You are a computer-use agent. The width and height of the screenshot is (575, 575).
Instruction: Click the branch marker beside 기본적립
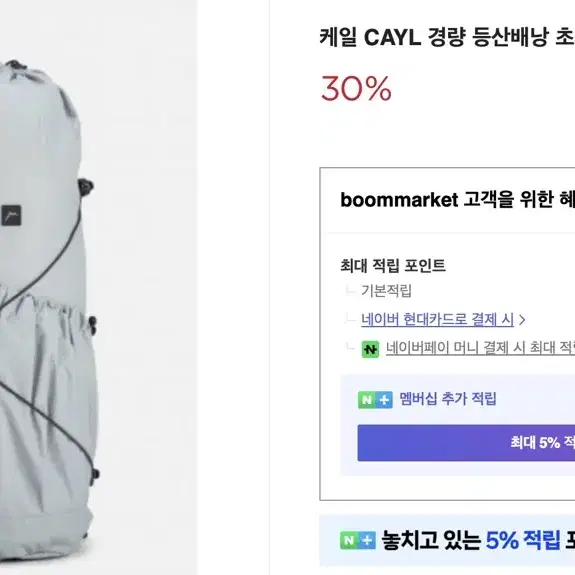coord(351,290)
